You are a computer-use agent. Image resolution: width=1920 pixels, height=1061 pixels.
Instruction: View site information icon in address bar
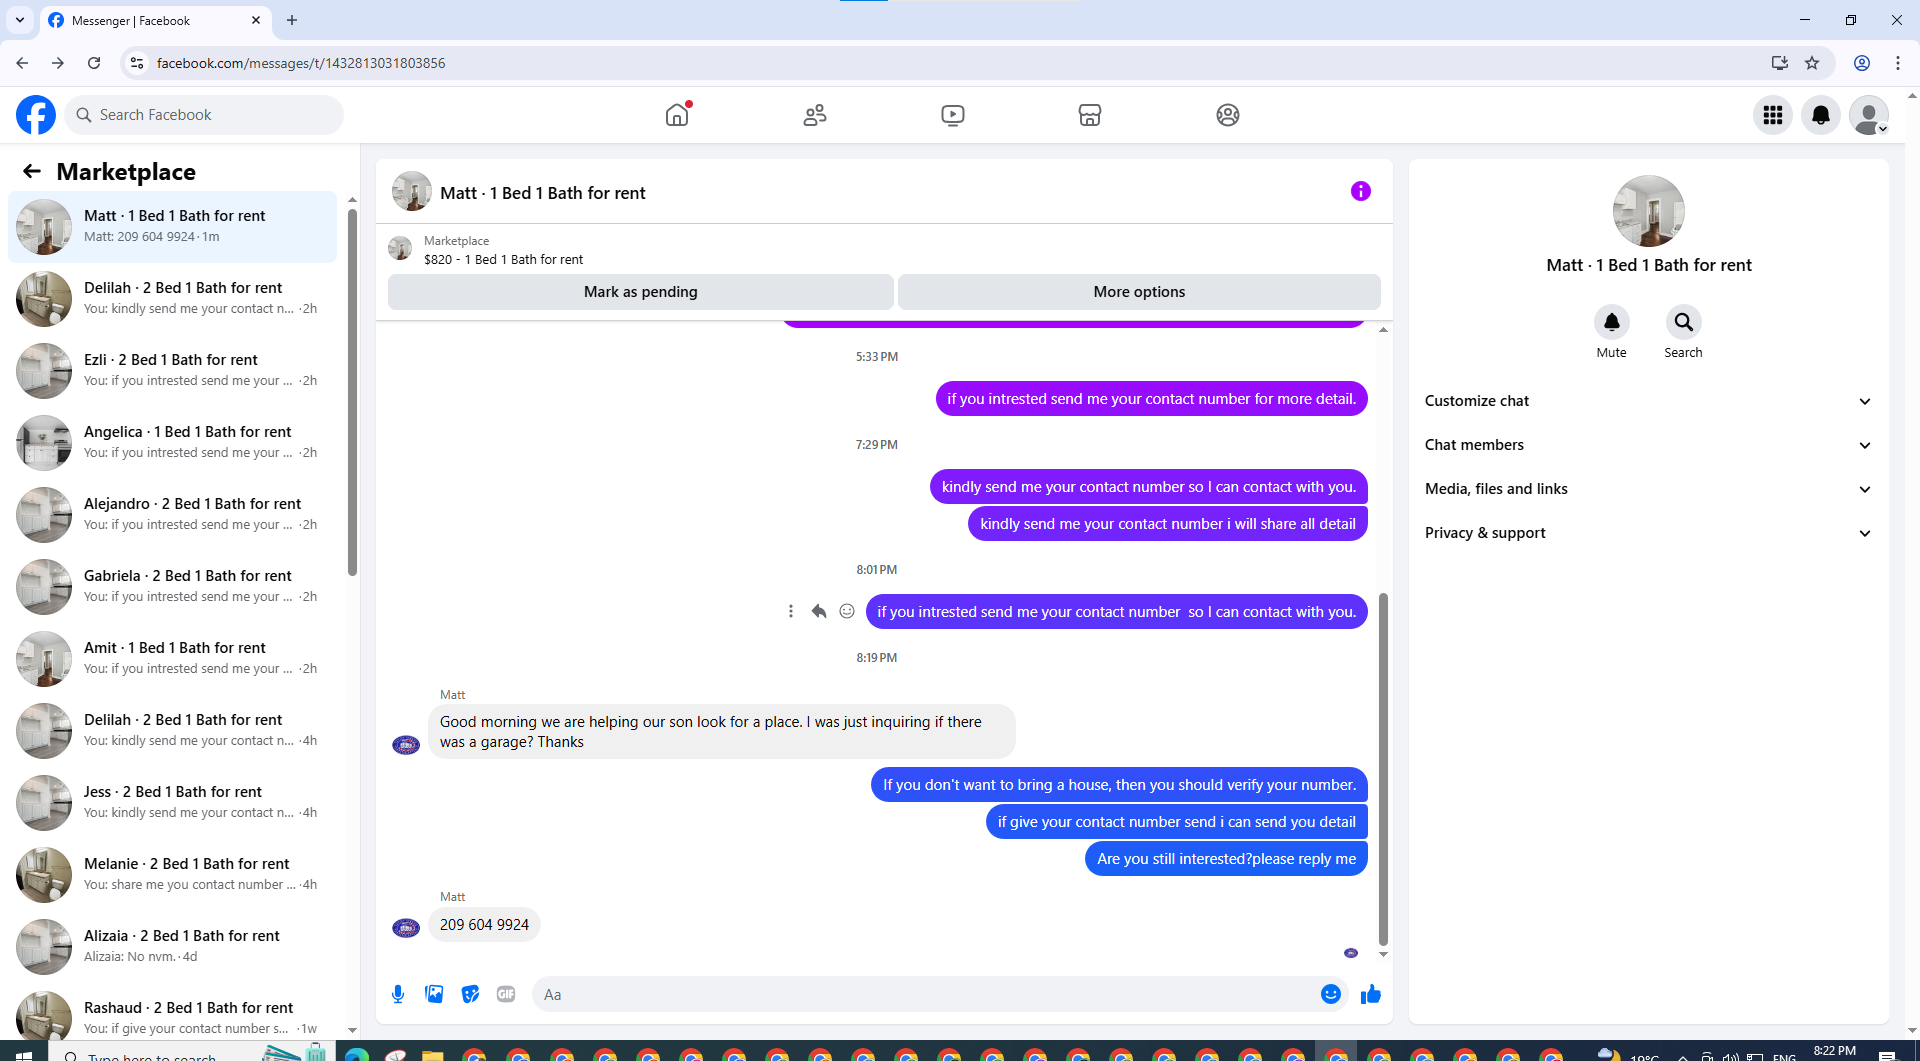point(137,63)
